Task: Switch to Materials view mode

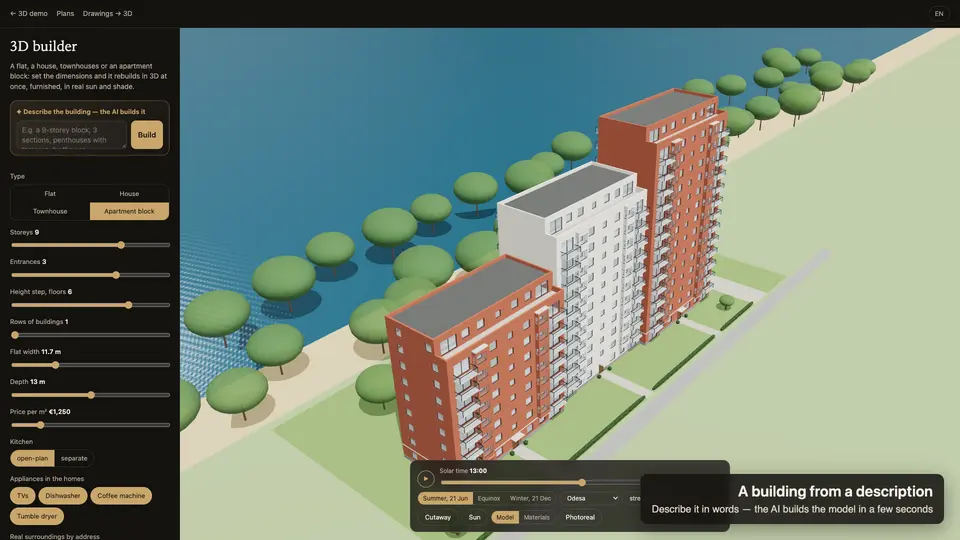Action: click(x=537, y=517)
